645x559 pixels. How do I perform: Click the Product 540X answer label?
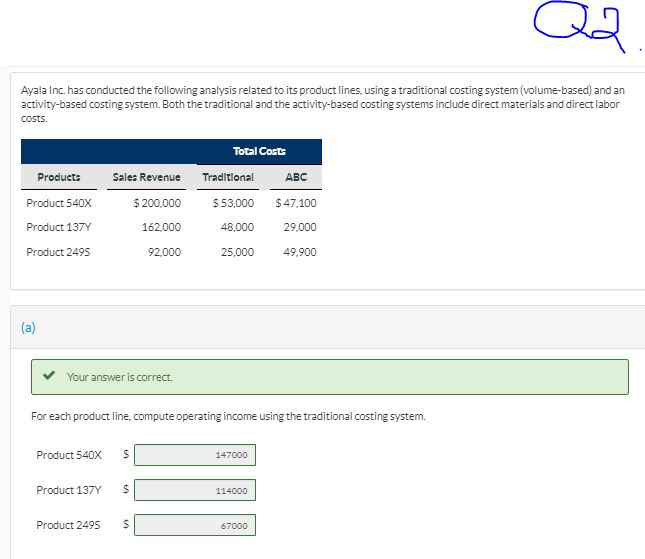click(x=69, y=455)
